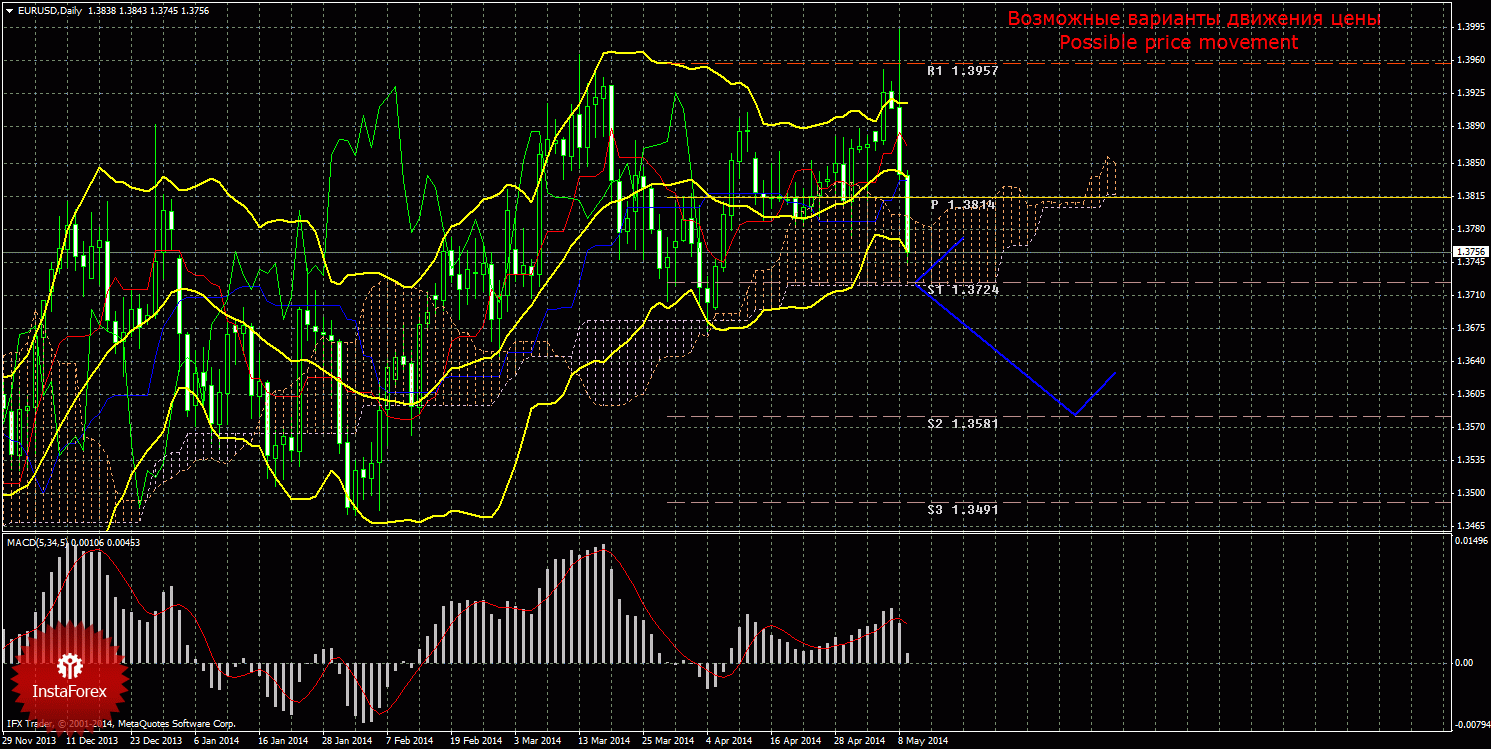
Task: Click the S1 1.3724 support label
Action: tap(962, 289)
